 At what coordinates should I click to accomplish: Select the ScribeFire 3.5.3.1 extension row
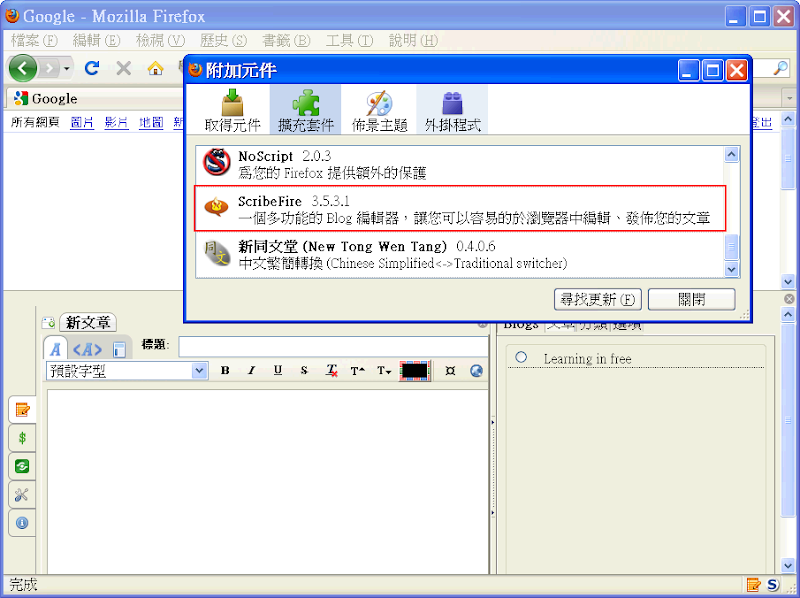[x=460, y=209]
